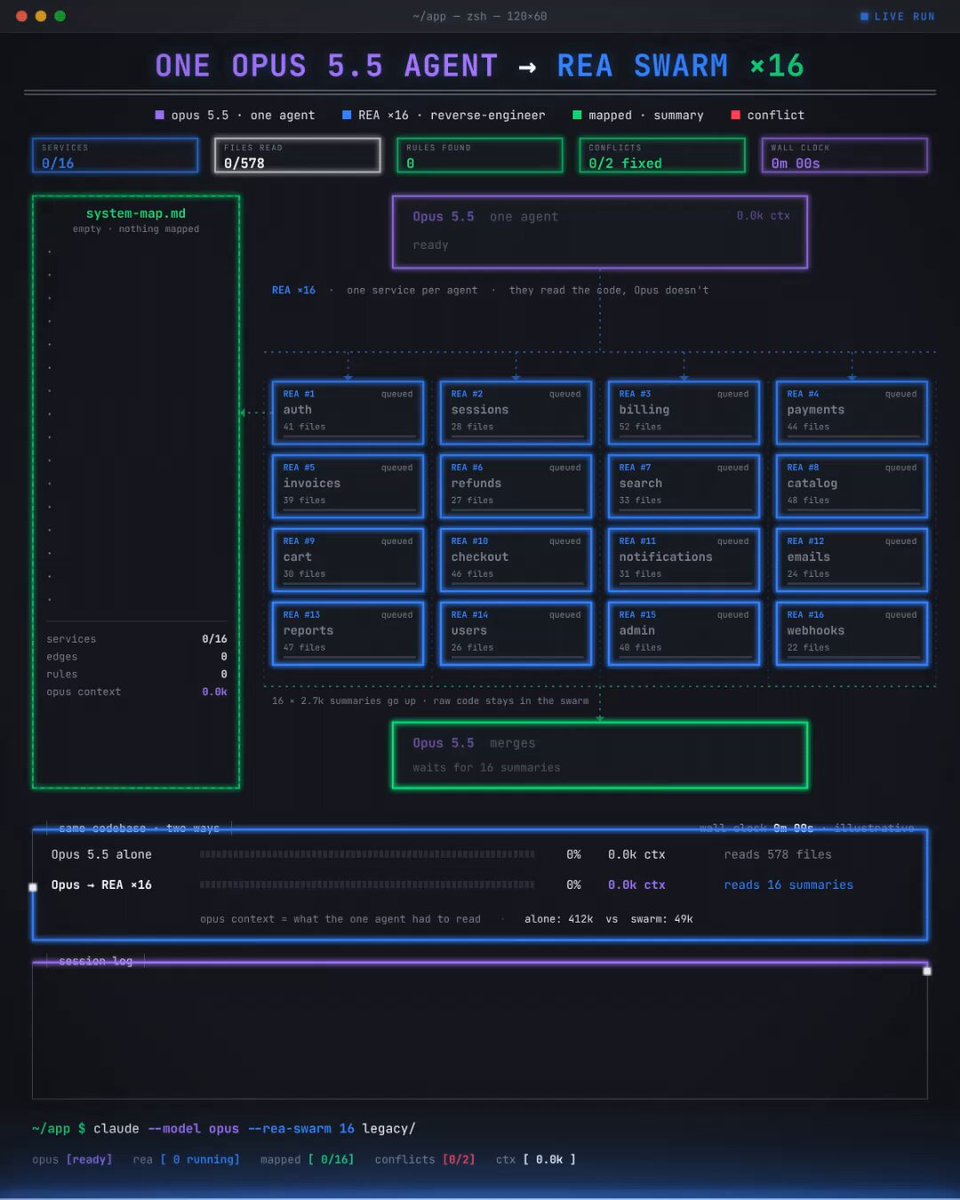This screenshot has height=1200, width=960.
Task: Click the "reads 16 summaries" text
Action: pyautogui.click(x=789, y=885)
